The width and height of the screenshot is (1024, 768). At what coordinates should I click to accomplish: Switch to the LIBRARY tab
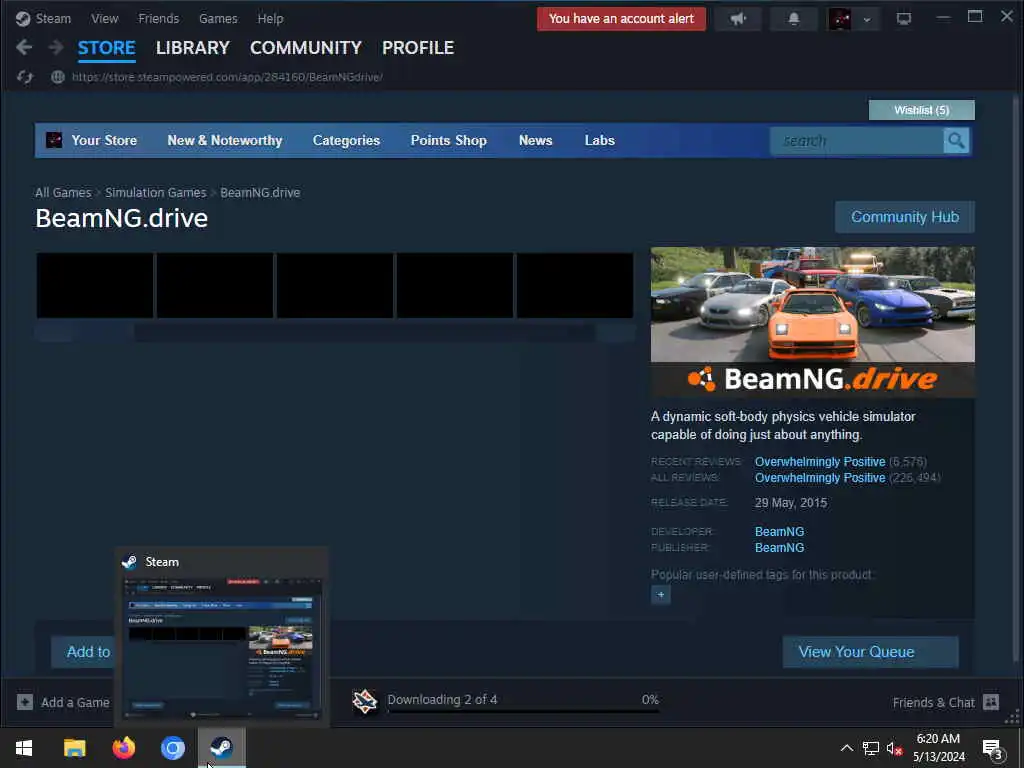tap(193, 48)
